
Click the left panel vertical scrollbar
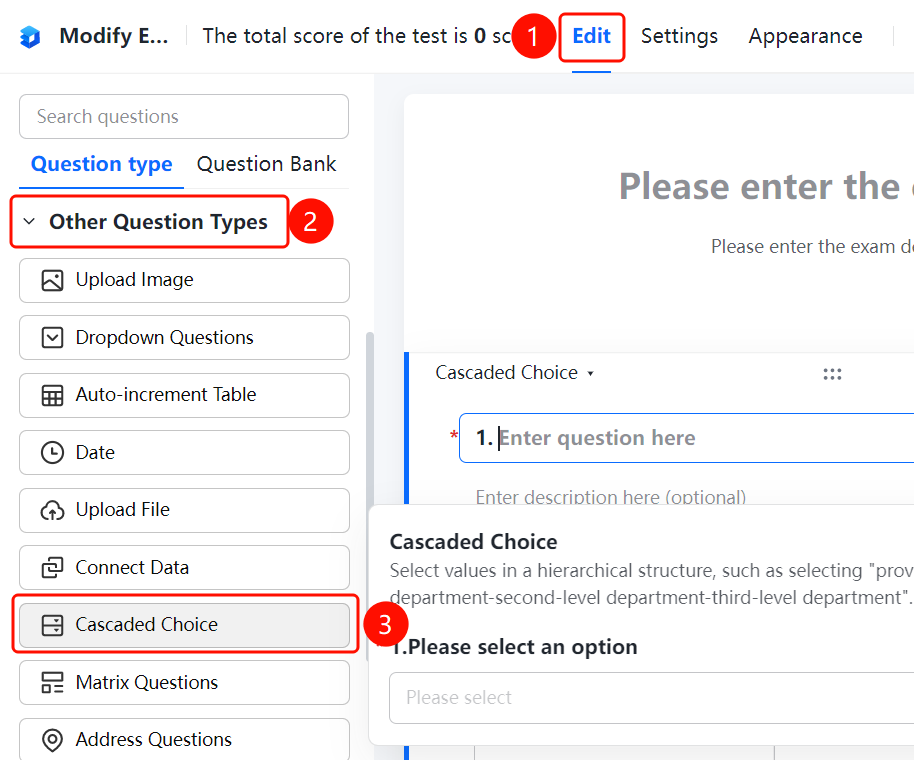[x=369, y=495]
